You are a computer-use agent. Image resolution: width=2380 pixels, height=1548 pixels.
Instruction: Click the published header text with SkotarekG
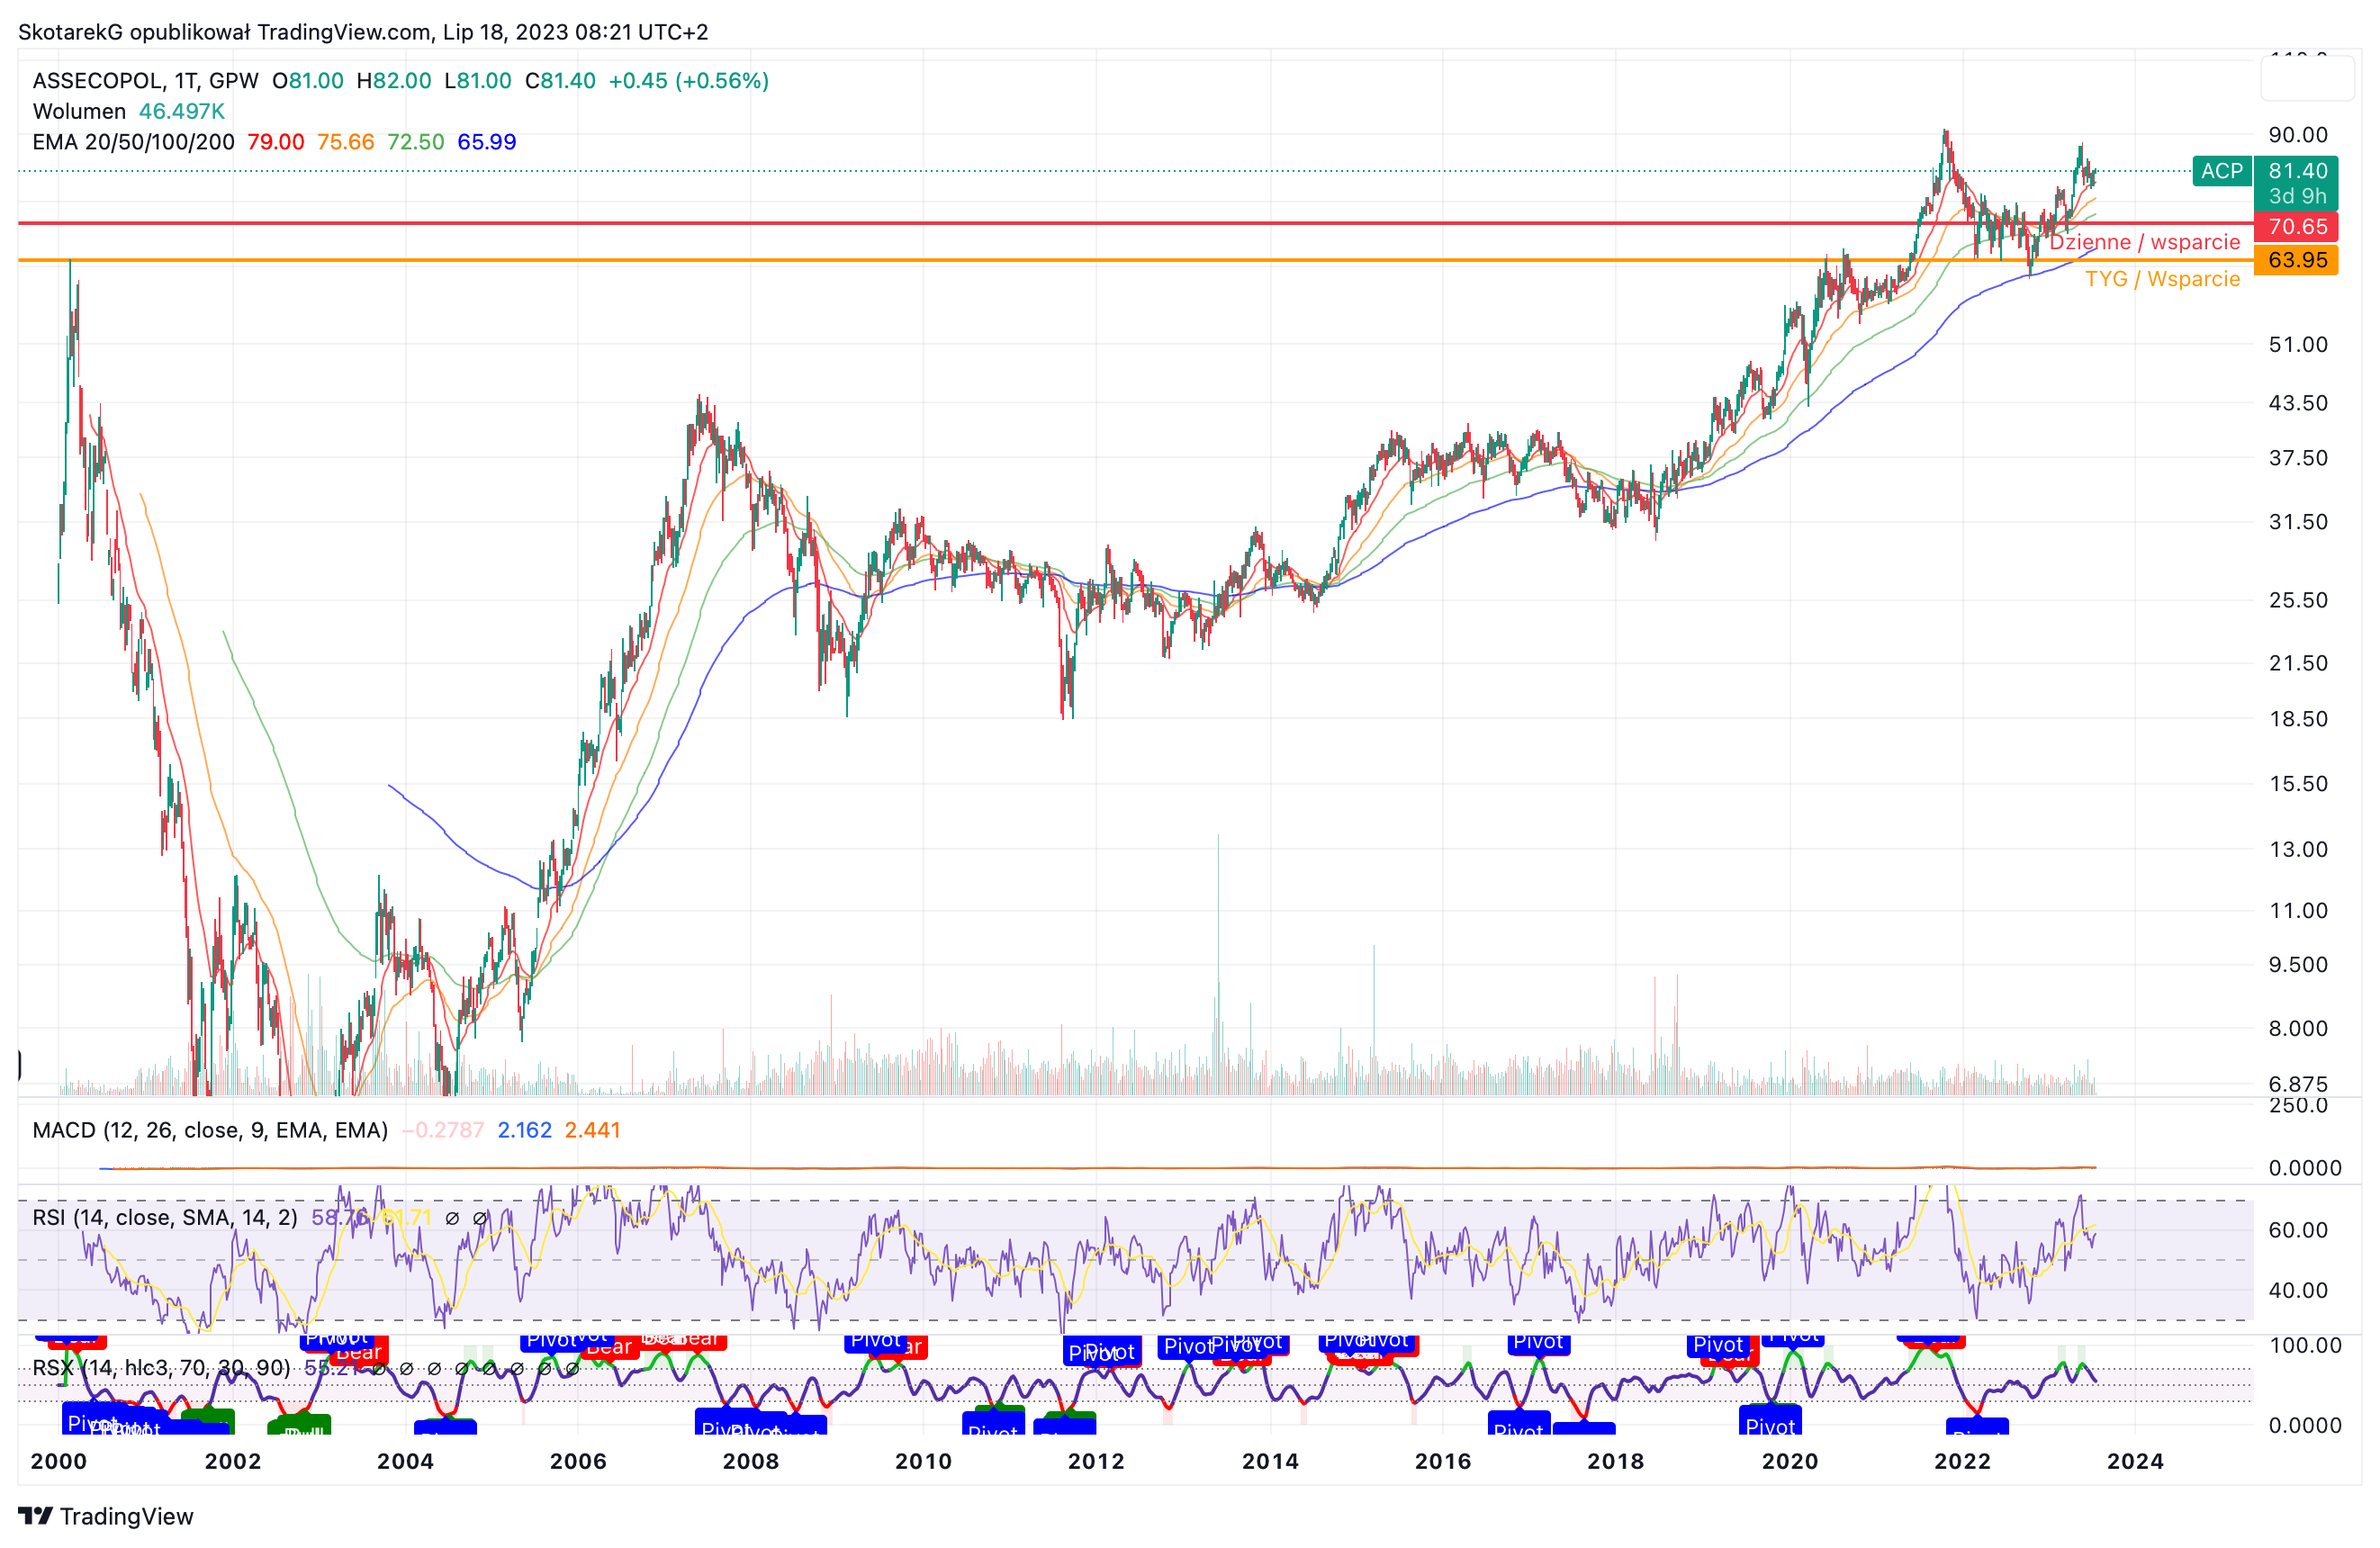pos(363,32)
